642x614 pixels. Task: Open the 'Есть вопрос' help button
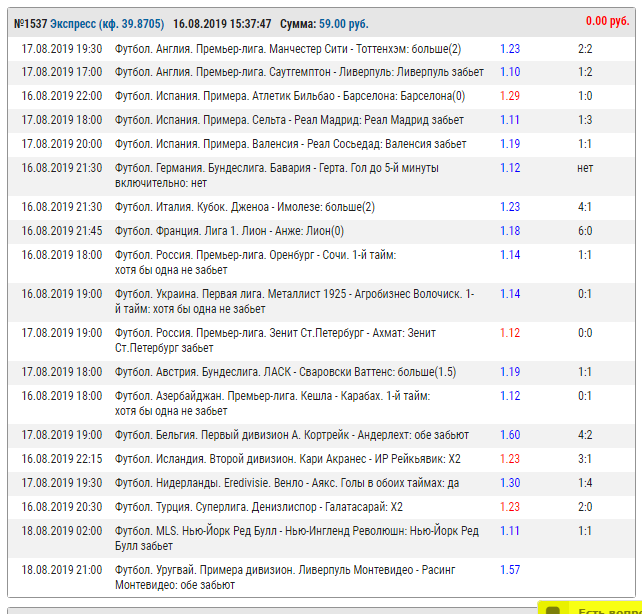click(603, 608)
